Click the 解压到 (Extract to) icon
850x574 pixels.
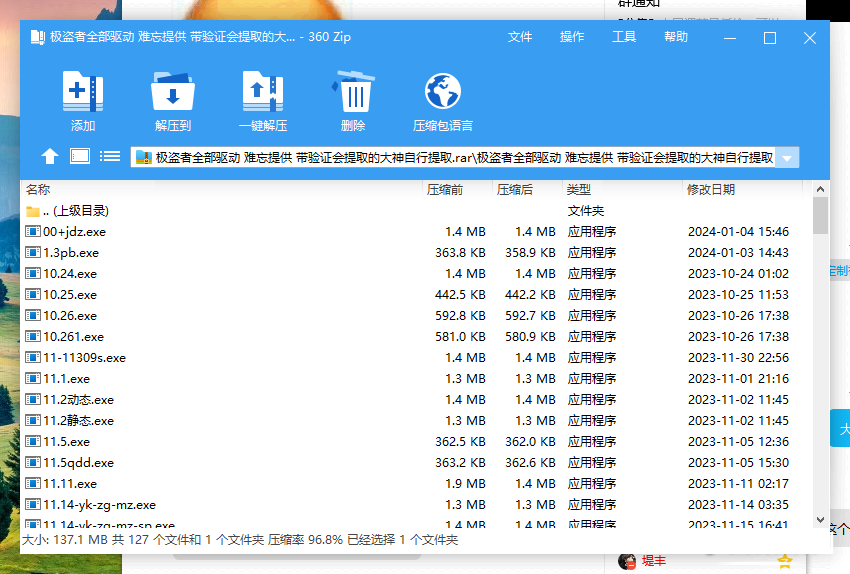173,91
